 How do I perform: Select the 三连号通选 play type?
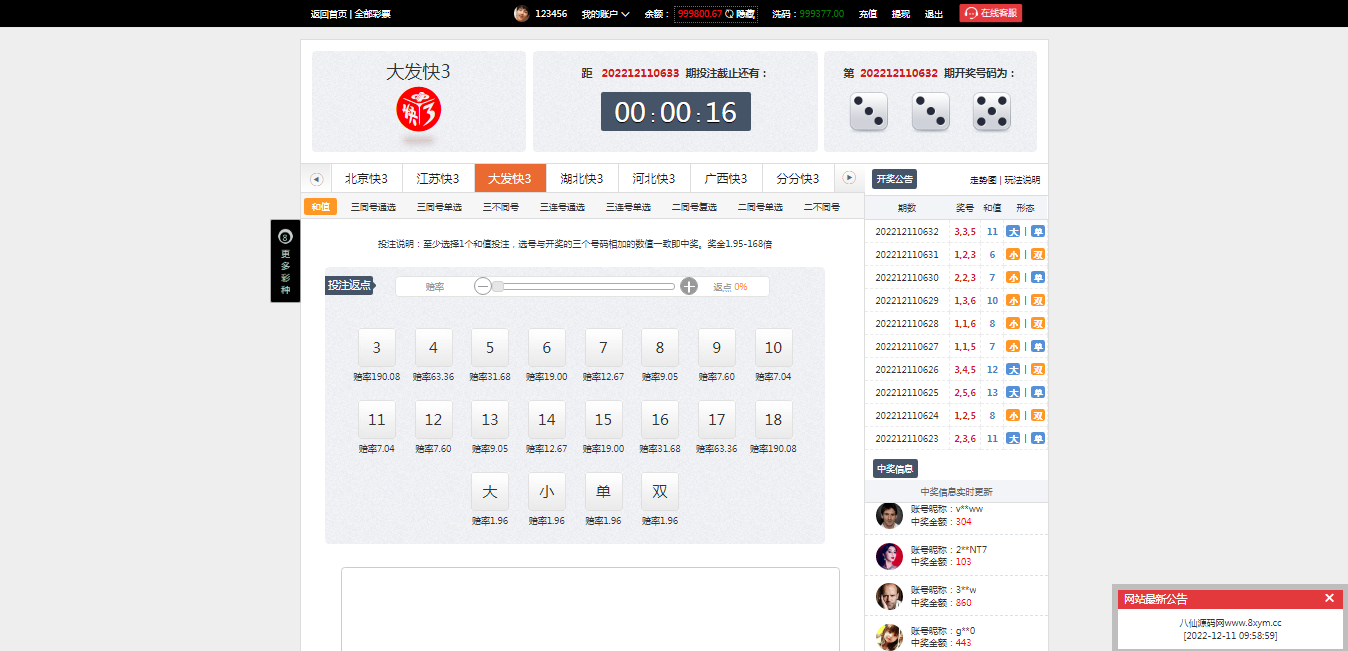pos(562,207)
